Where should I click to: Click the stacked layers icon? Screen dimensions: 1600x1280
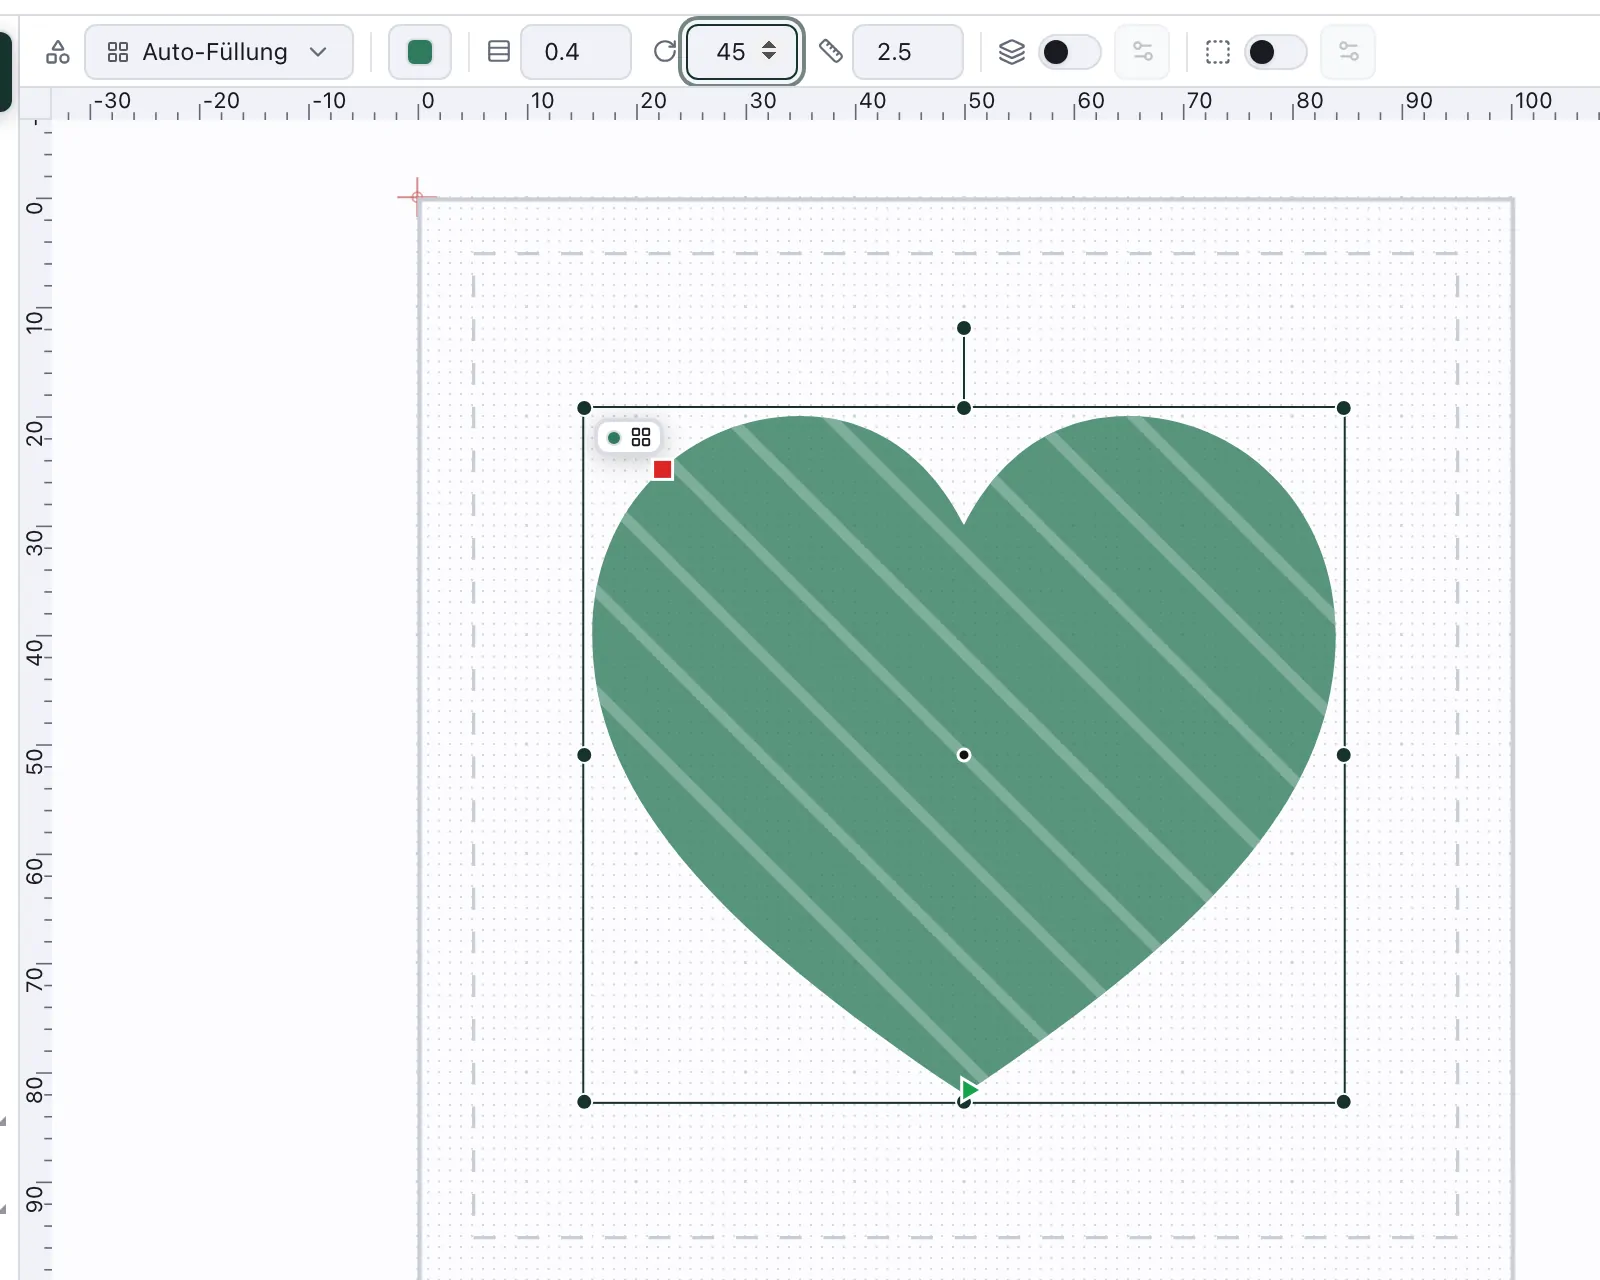click(x=1012, y=52)
